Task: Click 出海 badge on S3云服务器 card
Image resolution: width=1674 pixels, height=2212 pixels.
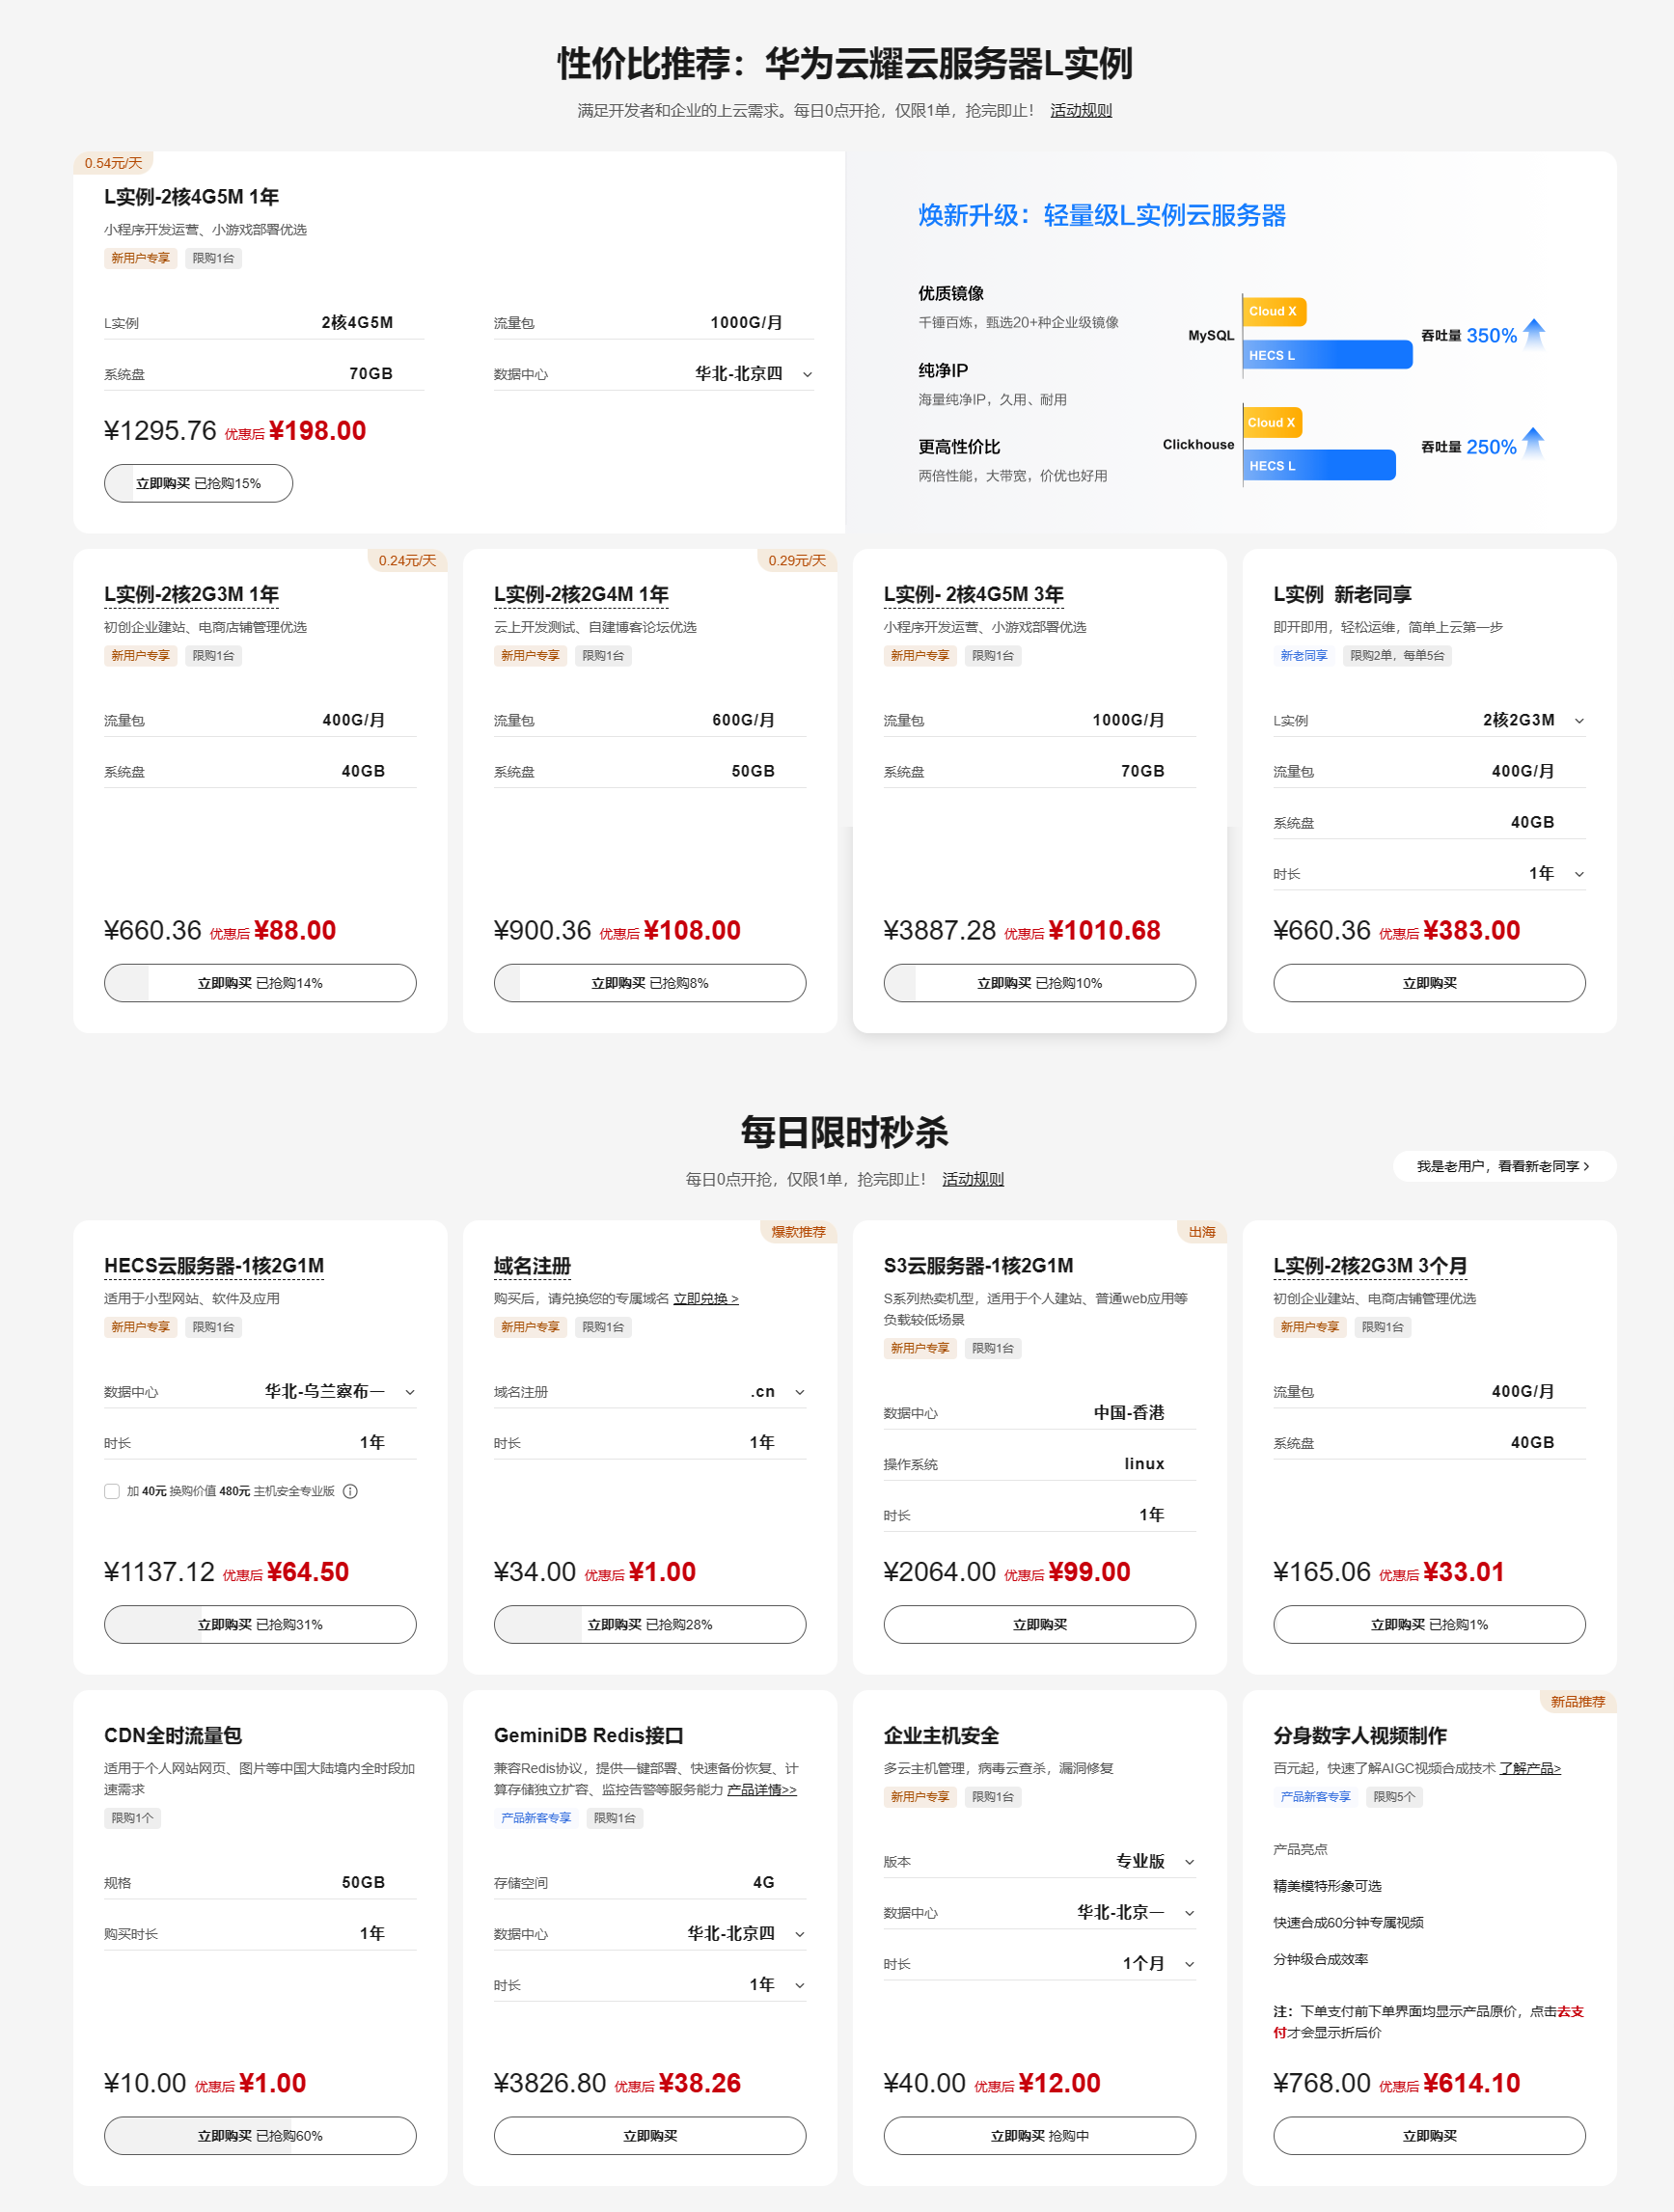Action: pyautogui.click(x=1202, y=1231)
